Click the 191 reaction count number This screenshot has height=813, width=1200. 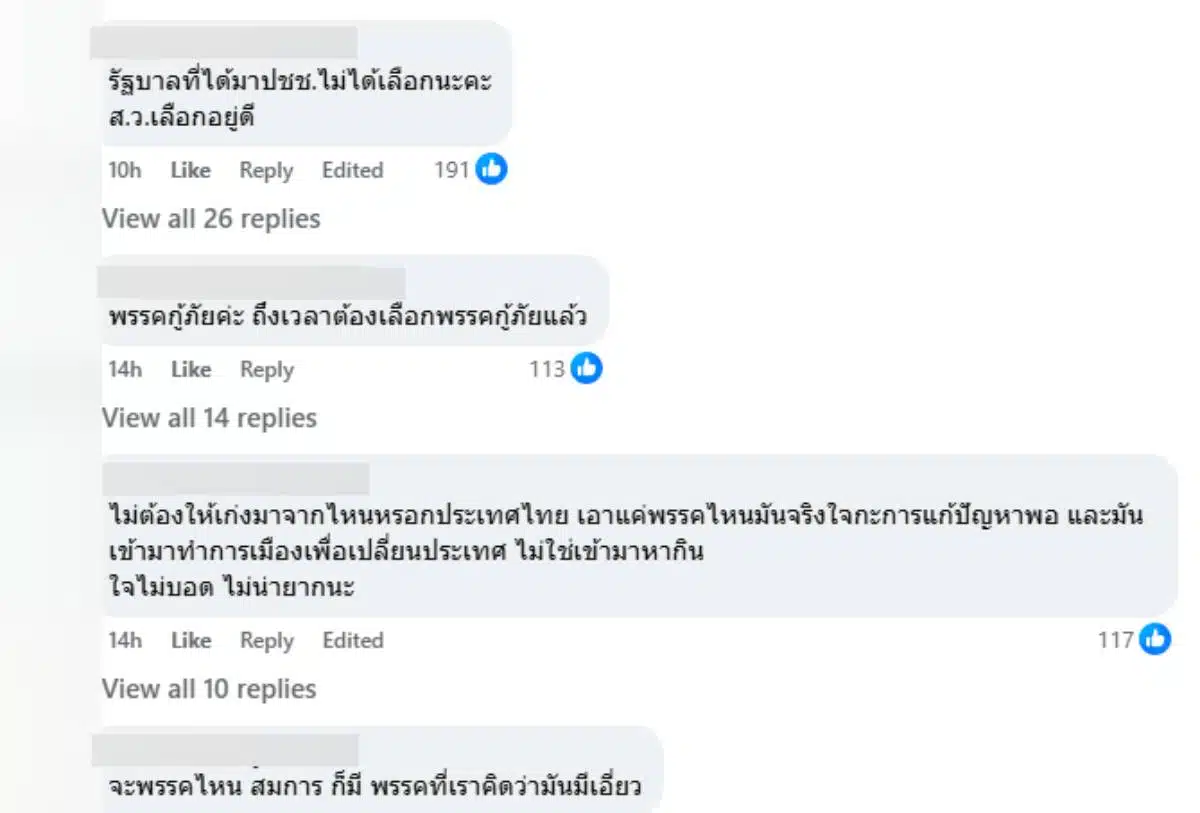coord(451,170)
